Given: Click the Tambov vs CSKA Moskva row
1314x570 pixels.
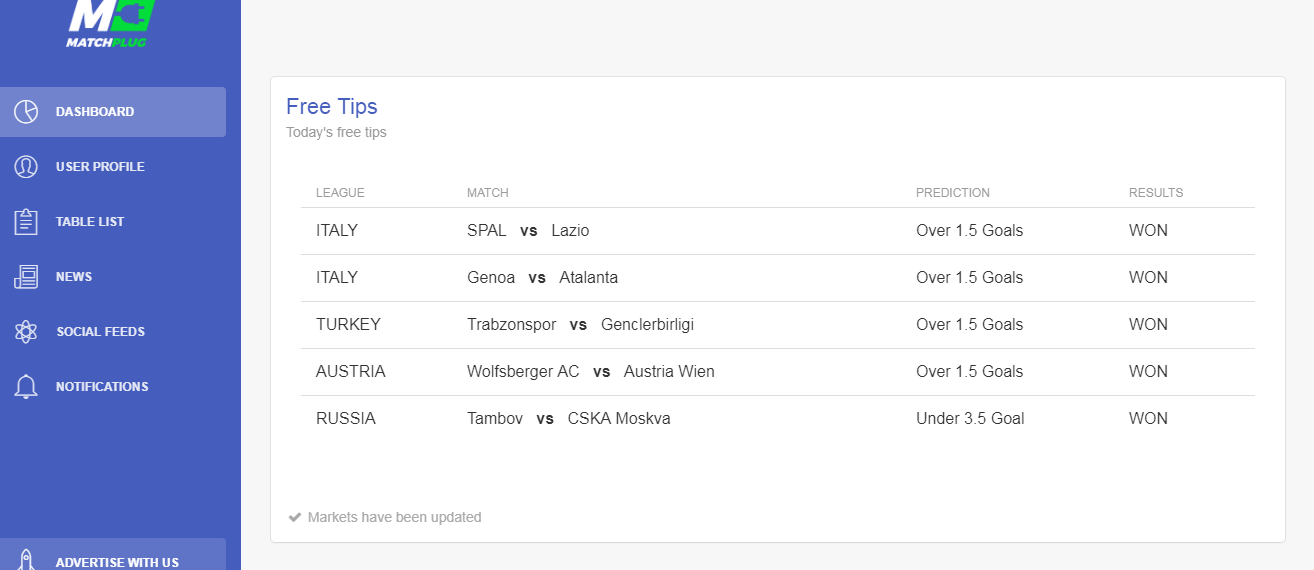Looking at the screenshot, I should [568, 419].
